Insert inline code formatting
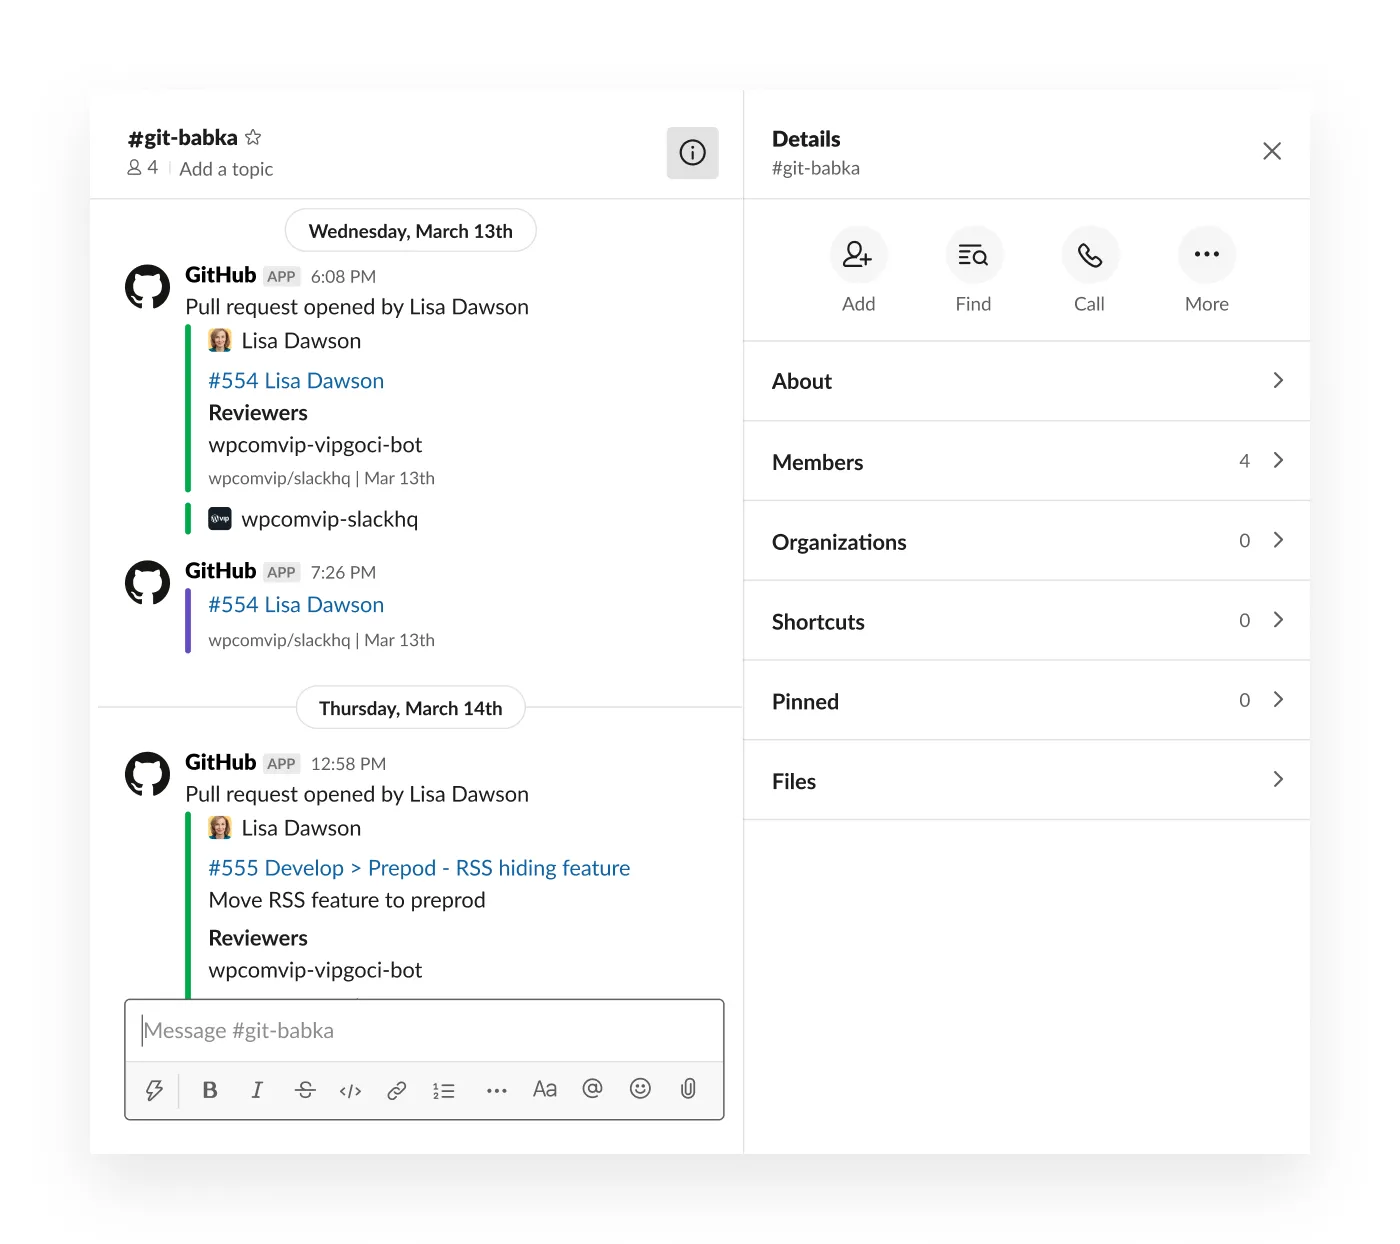The height and width of the screenshot is (1244, 1400). coord(350,1090)
